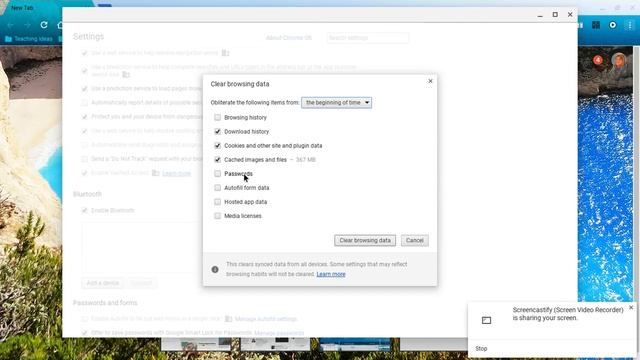
Task: Toggle Enable Bluetooth checkbox in Settings
Action: 84,211
